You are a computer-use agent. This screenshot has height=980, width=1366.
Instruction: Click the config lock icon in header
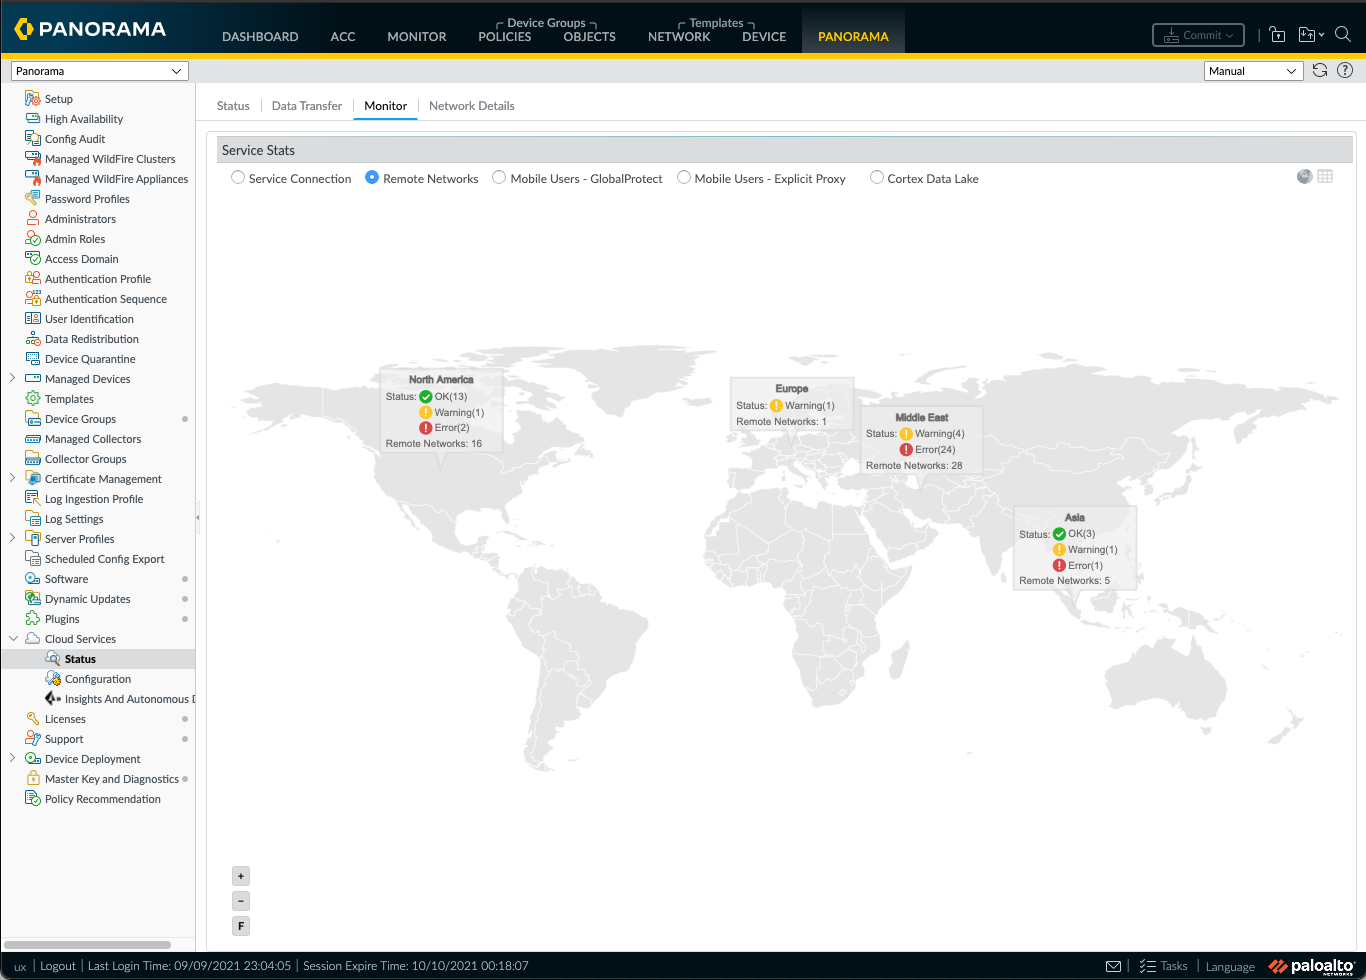pos(1277,34)
